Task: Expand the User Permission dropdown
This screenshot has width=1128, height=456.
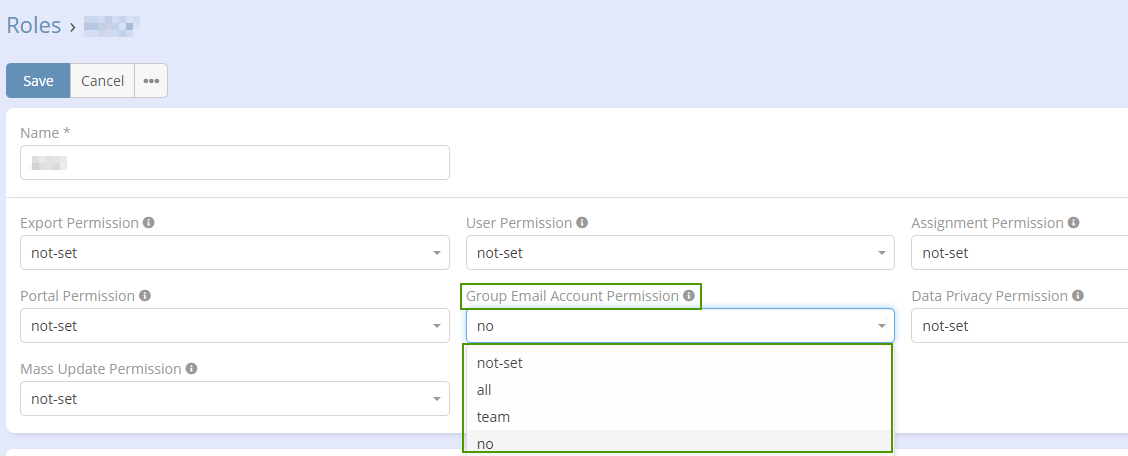Action: click(680, 253)
